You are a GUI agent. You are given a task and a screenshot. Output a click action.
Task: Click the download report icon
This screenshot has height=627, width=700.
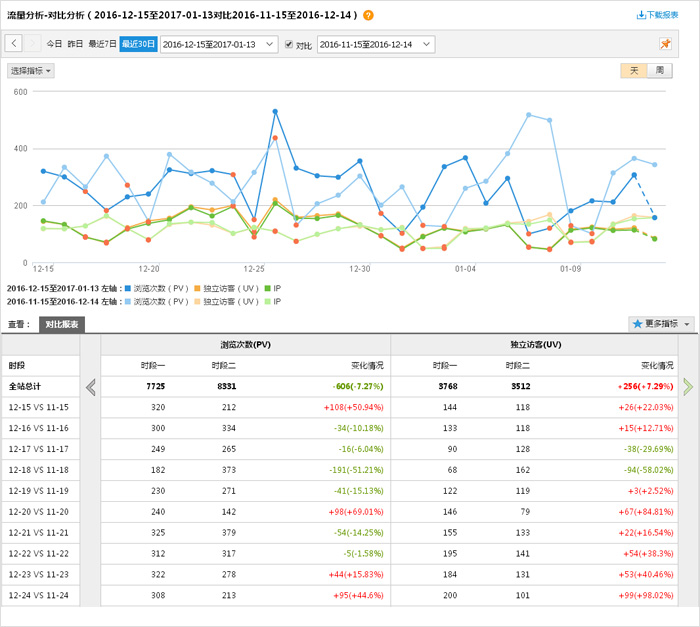pos(641,16)
